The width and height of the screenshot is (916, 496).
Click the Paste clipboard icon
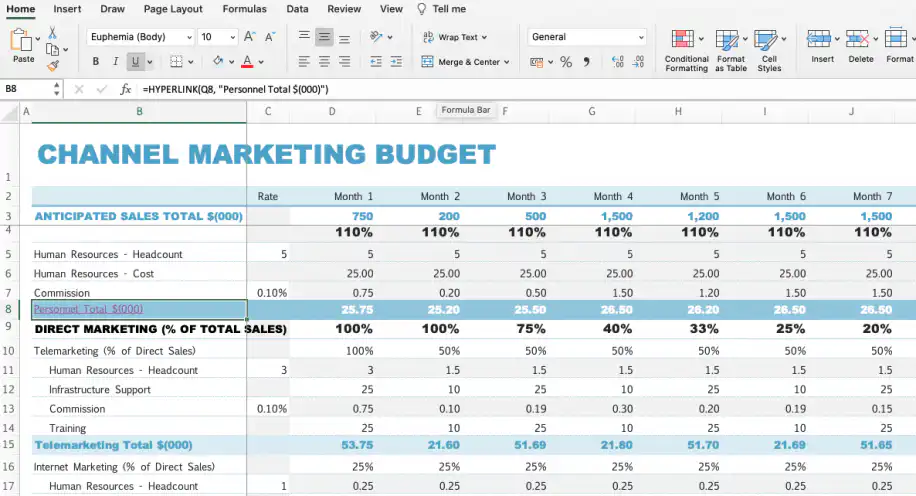point(22,41)
